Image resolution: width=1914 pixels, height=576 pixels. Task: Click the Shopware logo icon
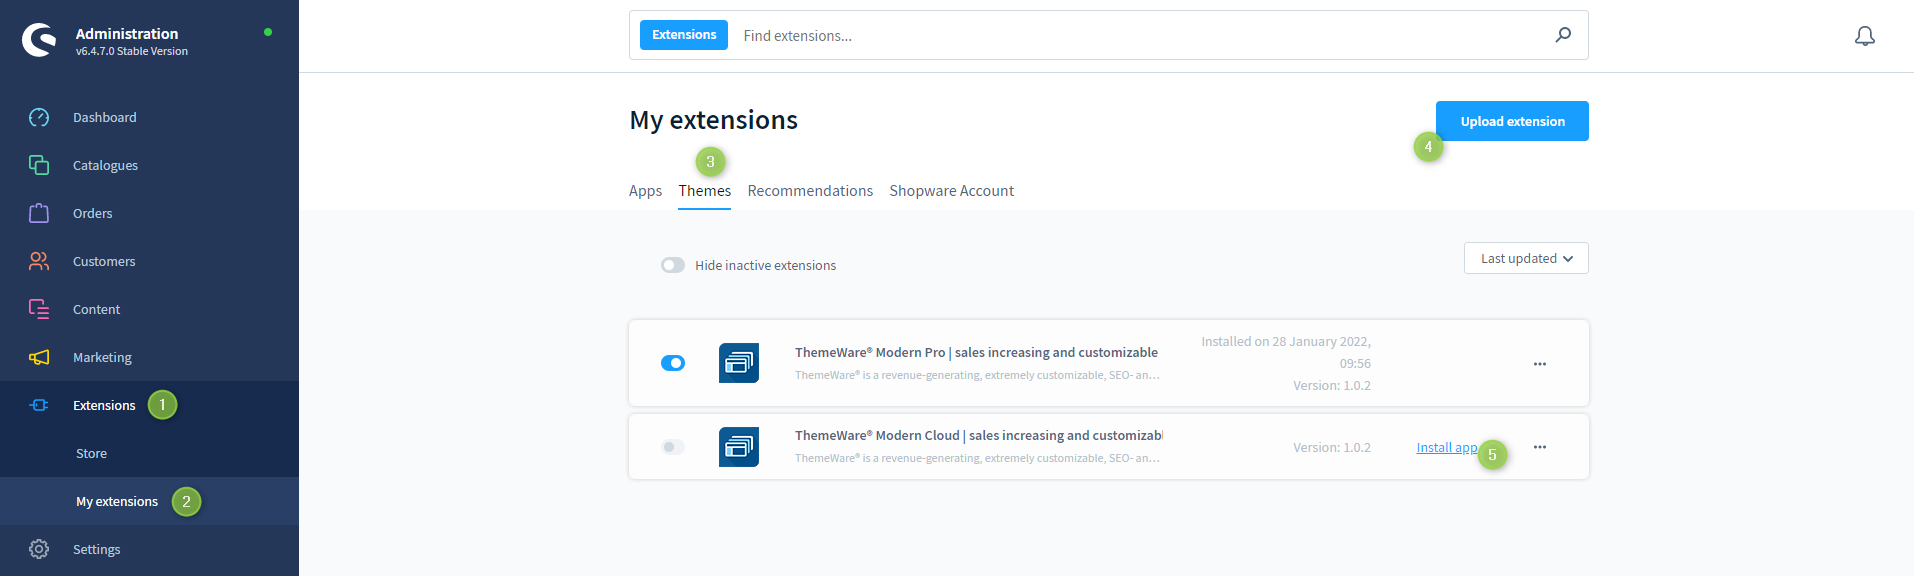click(x=39, y=40)
